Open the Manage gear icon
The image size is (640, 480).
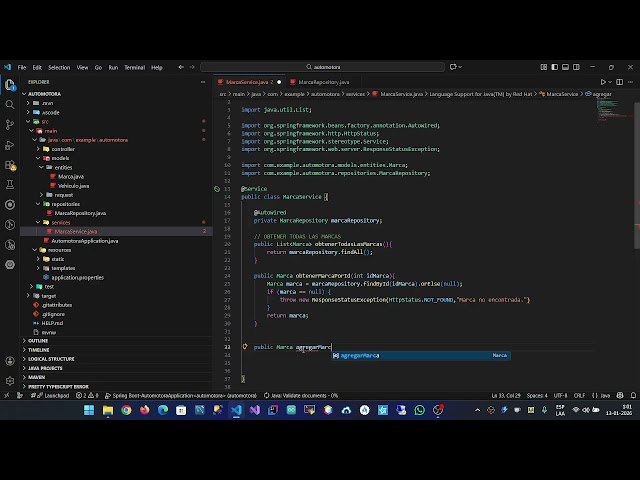click(x=10, y=381)
